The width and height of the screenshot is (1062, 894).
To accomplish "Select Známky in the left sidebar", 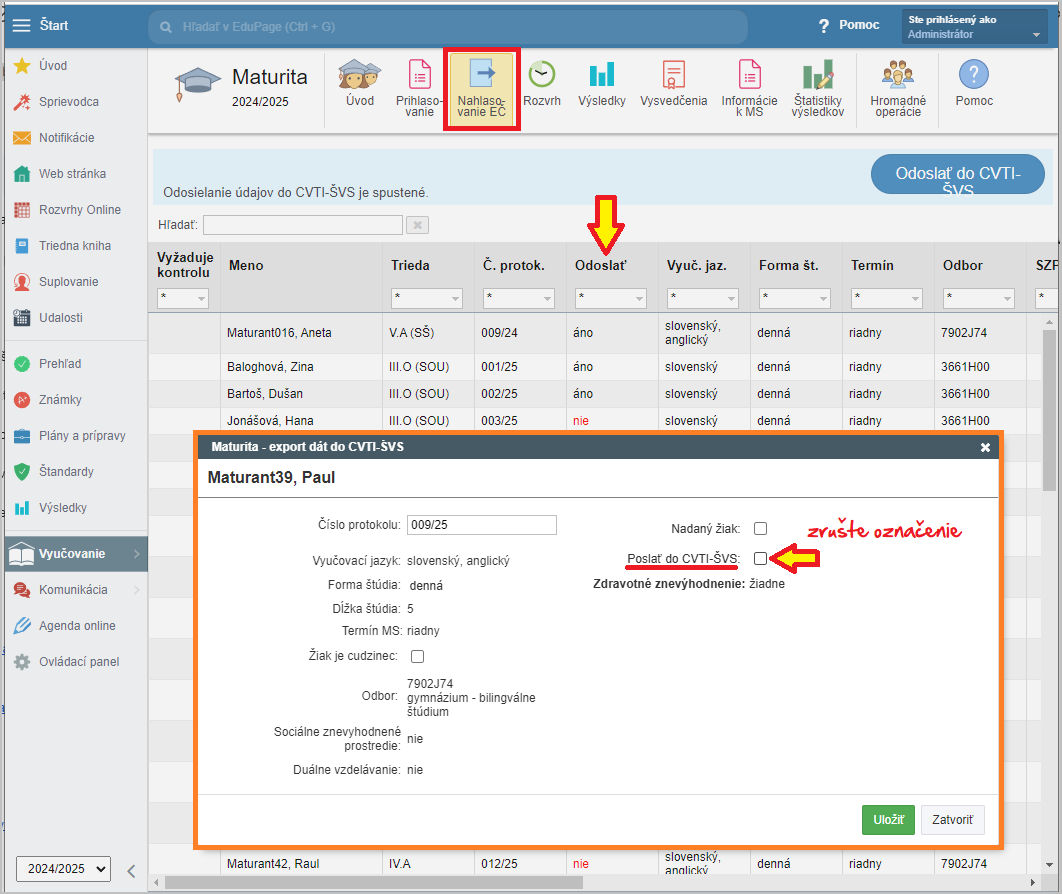I will click(60, 400).
